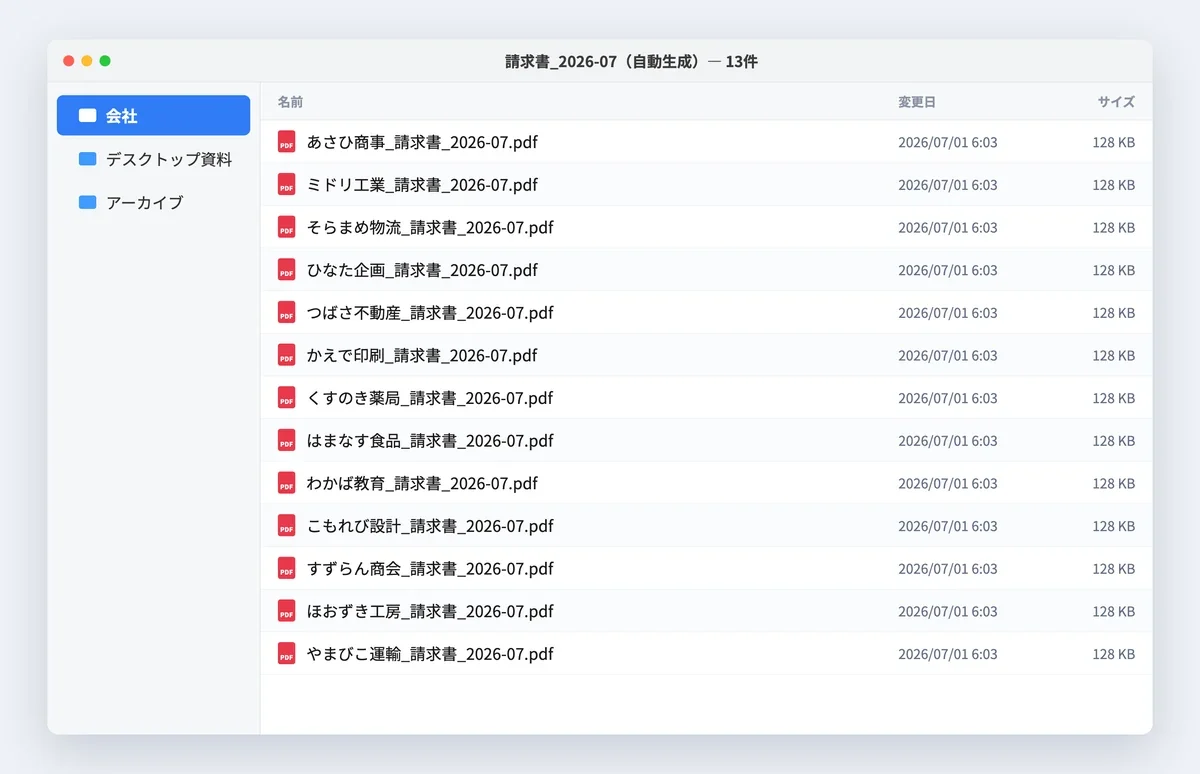
Task: Select file name ミドリ工業_請求書_2026-07.pdf
Action: pyautogui.click(x=422, y=185)
